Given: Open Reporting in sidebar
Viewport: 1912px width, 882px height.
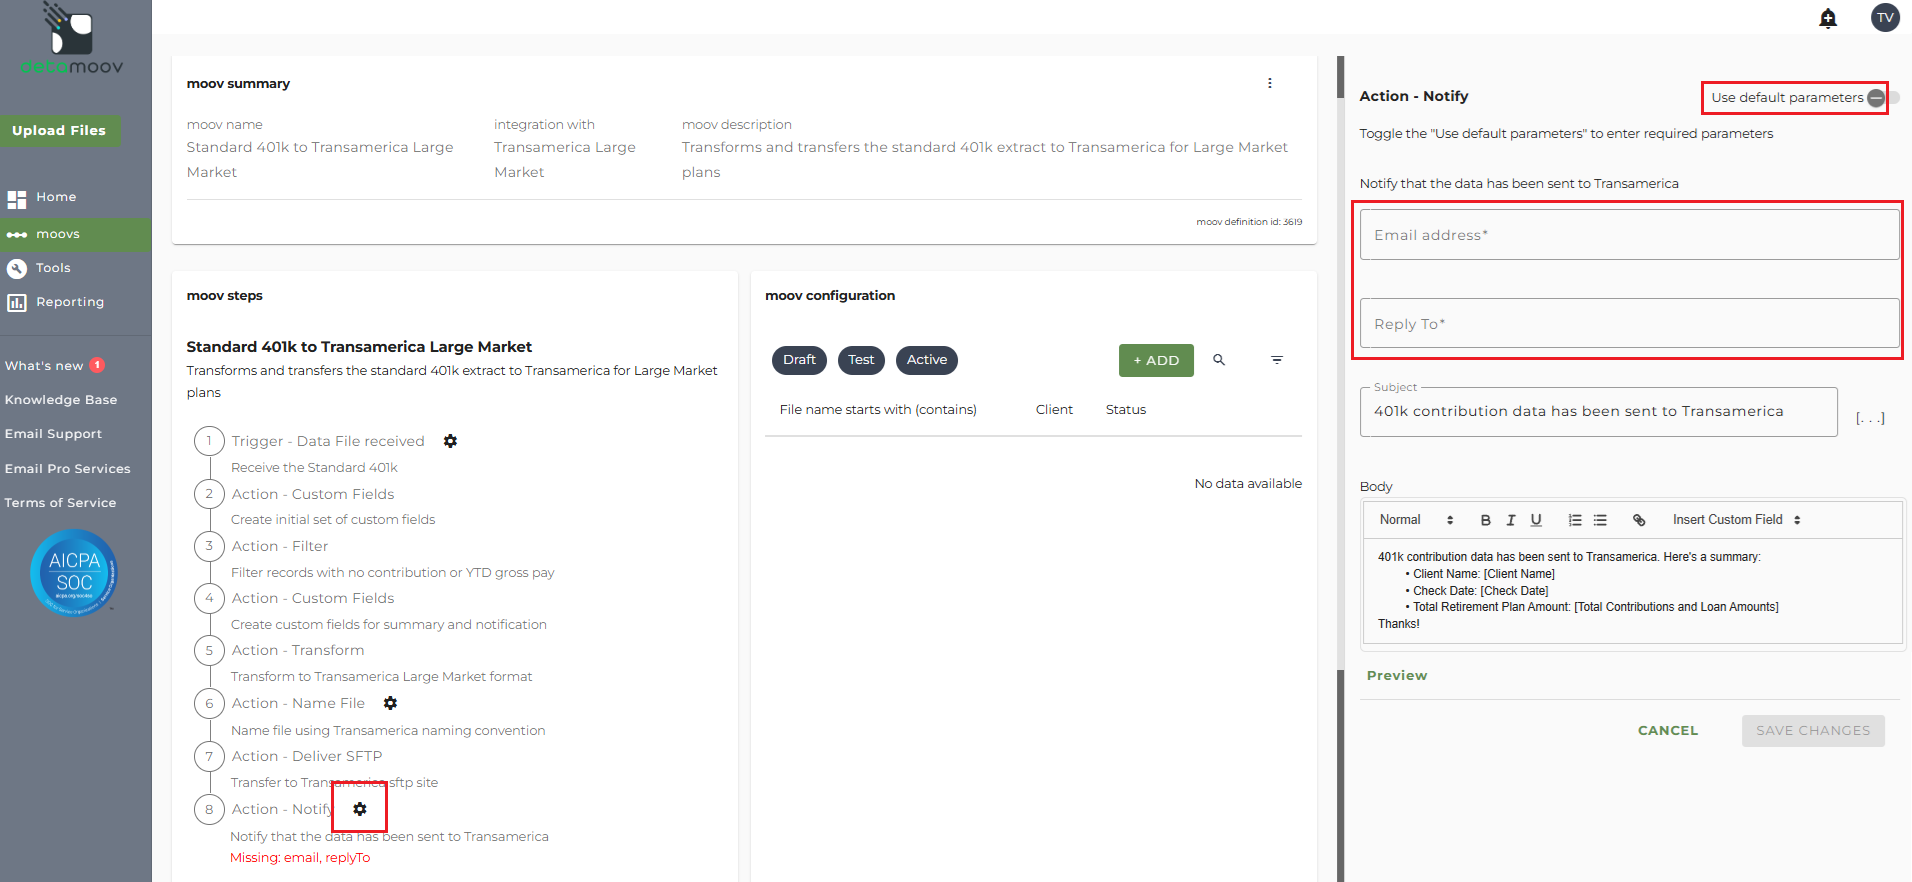Looking at the screenshot, I should [x=70, y=302].
